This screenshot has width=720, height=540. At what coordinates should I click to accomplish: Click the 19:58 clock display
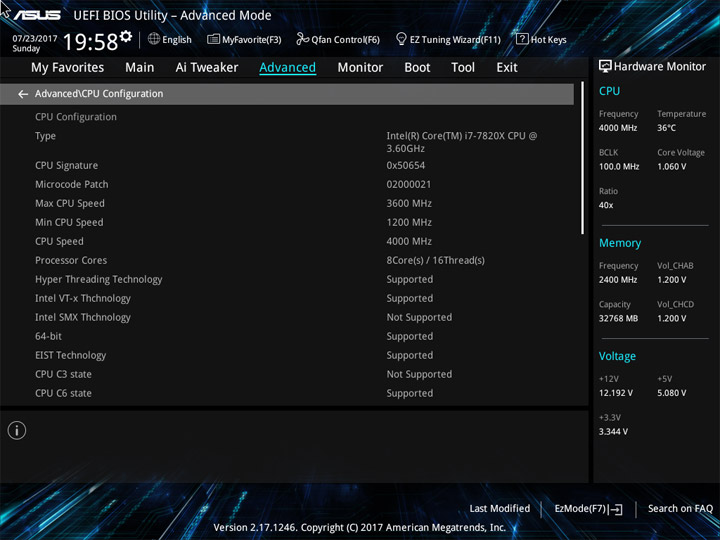(90, 42)
